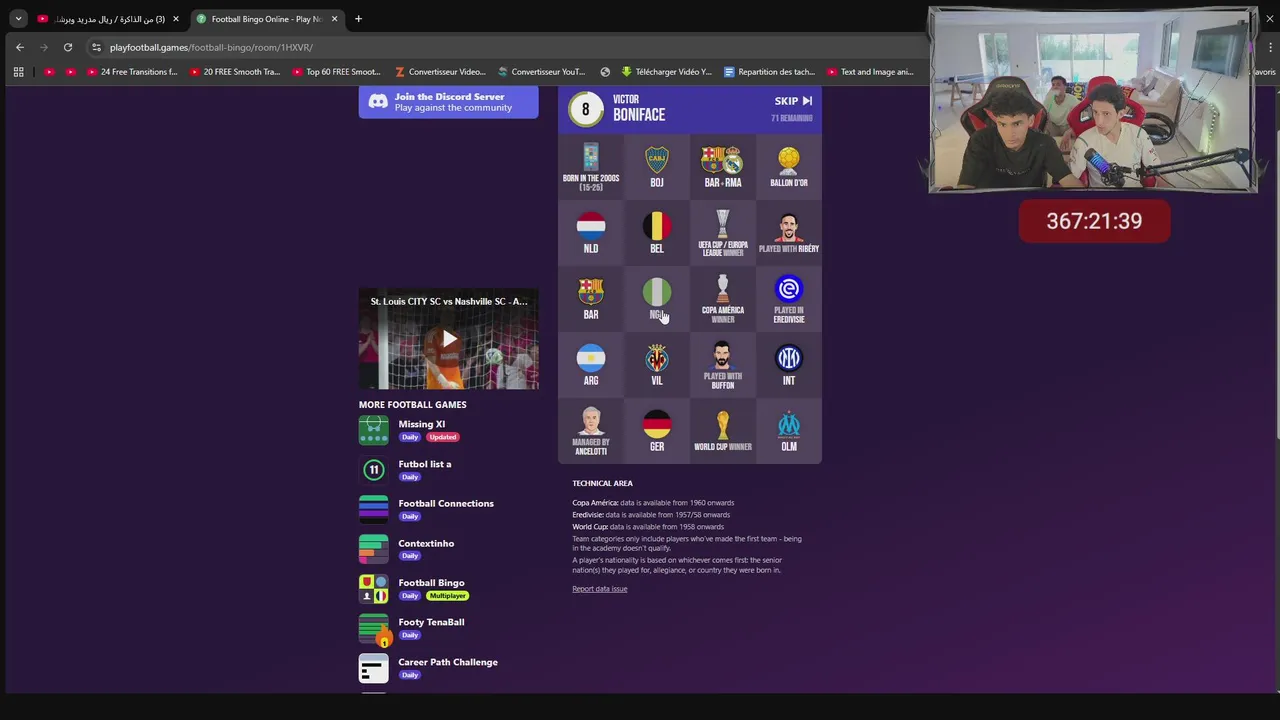
Task: Choose UEFA Cup / Europa League winner cell
Action: point(723,233)
